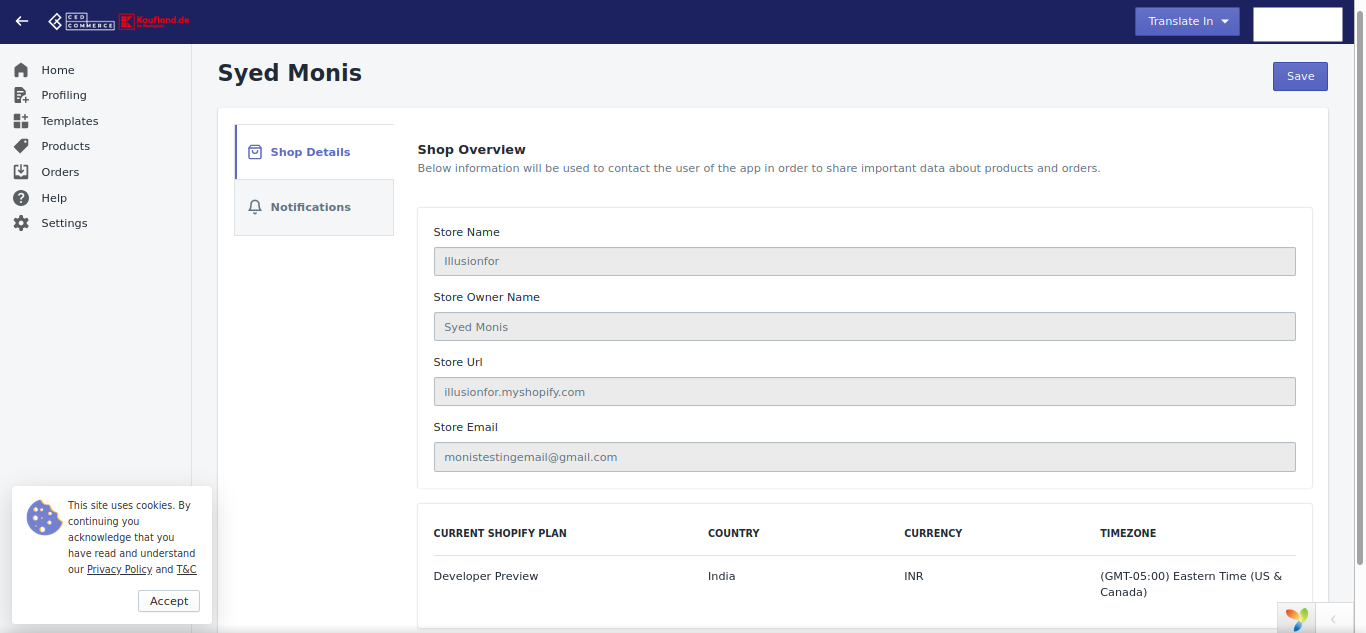Accept the cookies notice

tap(169, 601)
